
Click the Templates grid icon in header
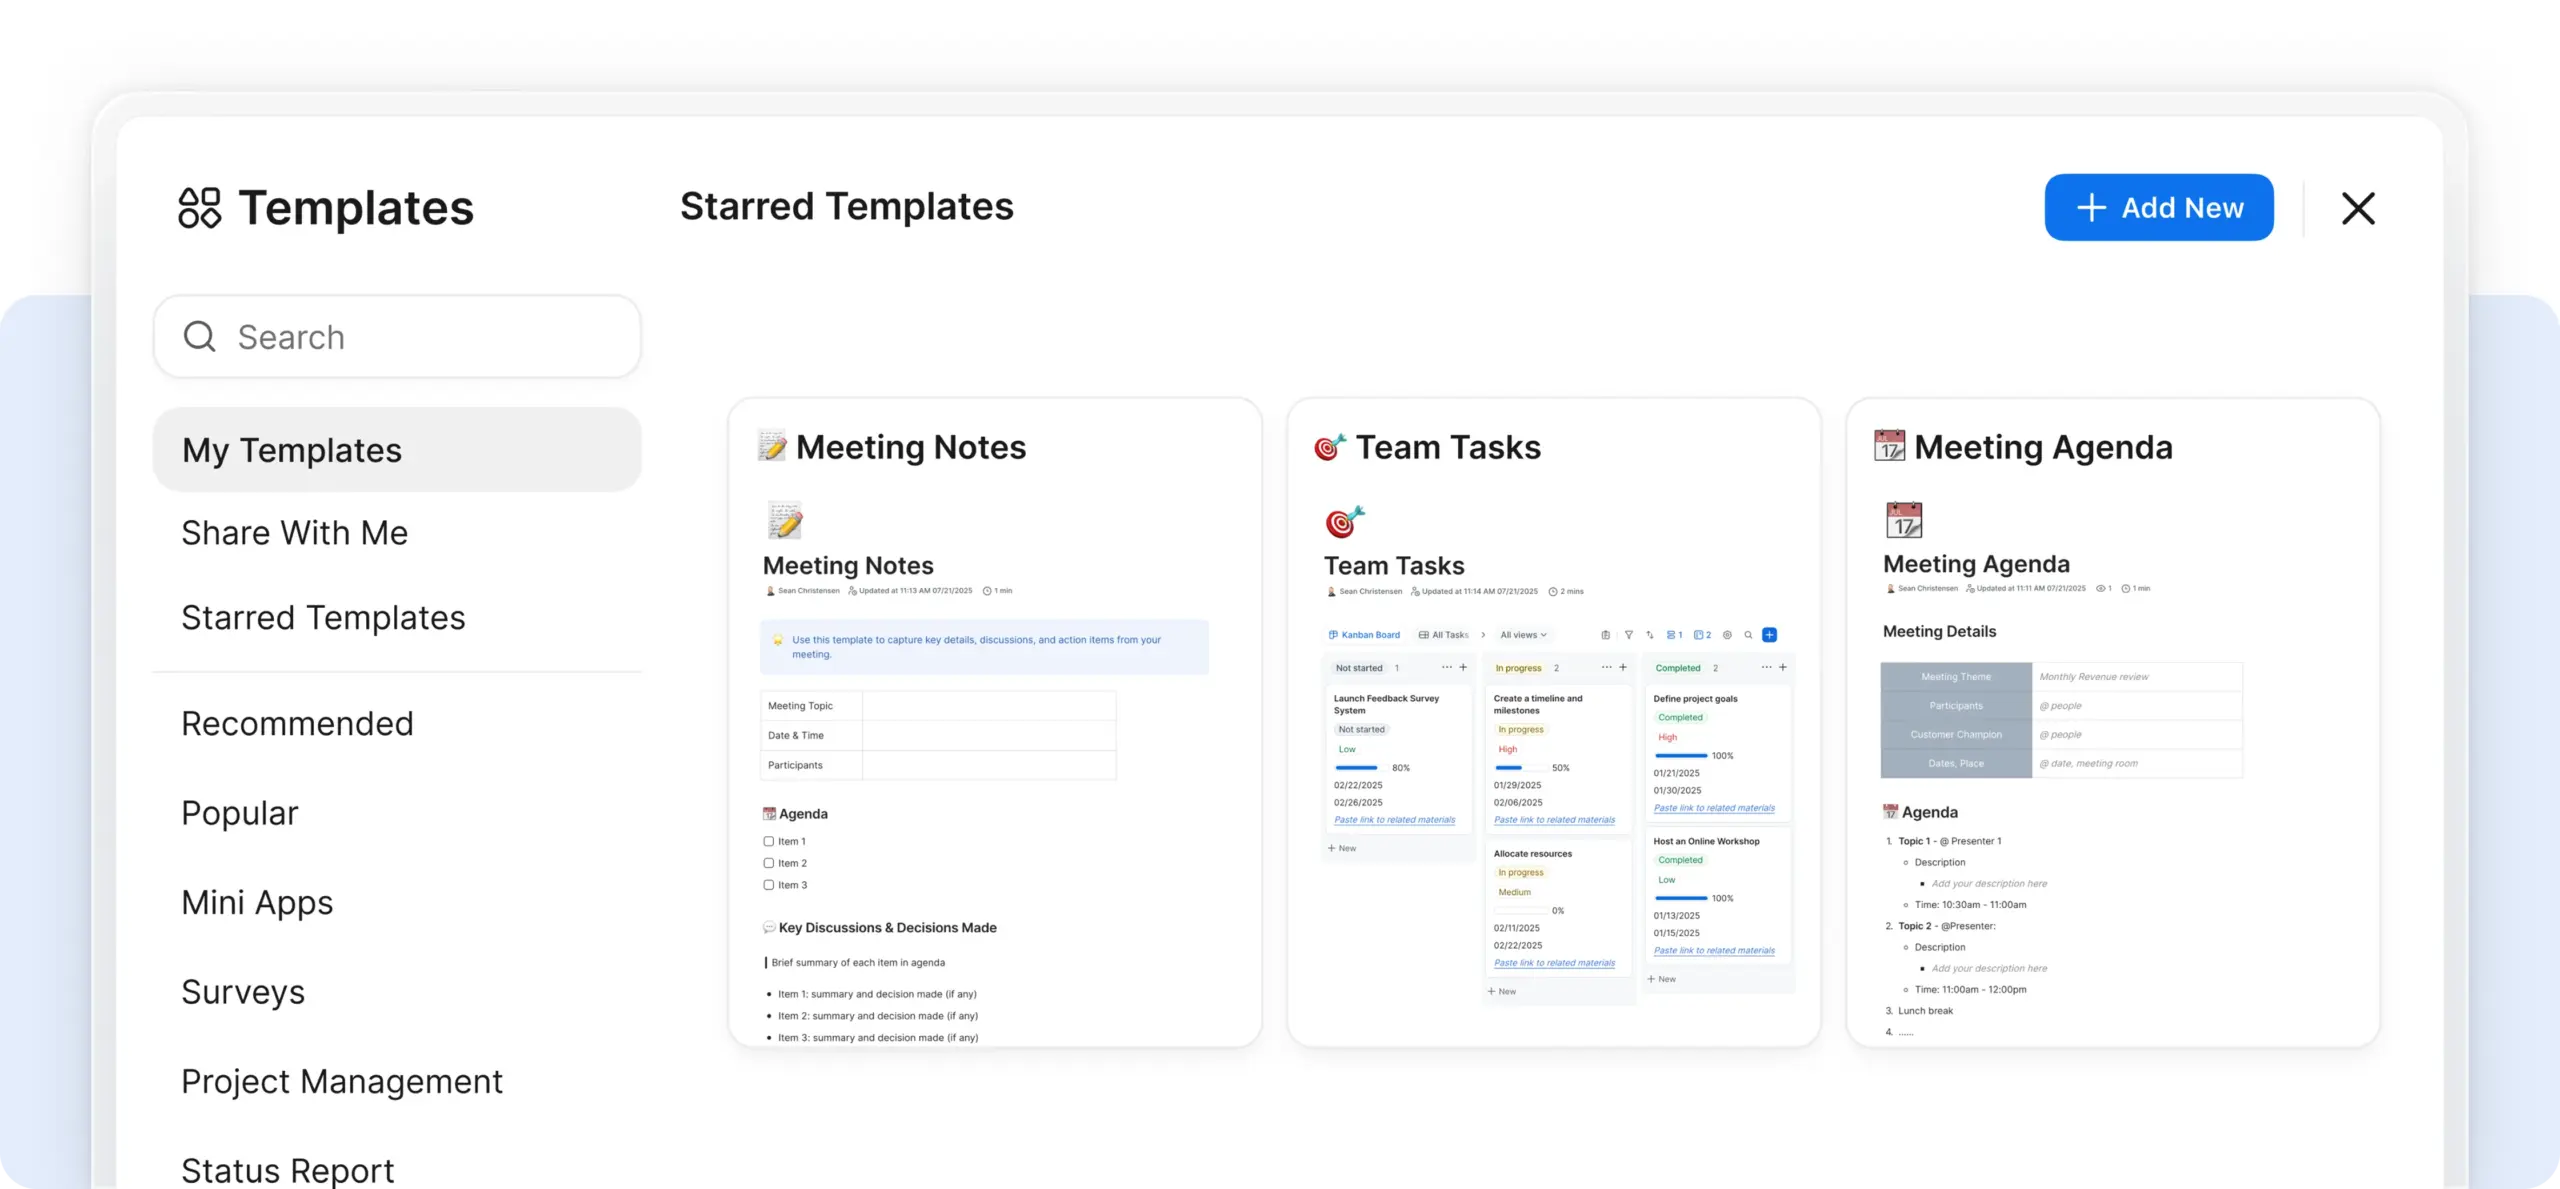point(199,208)
